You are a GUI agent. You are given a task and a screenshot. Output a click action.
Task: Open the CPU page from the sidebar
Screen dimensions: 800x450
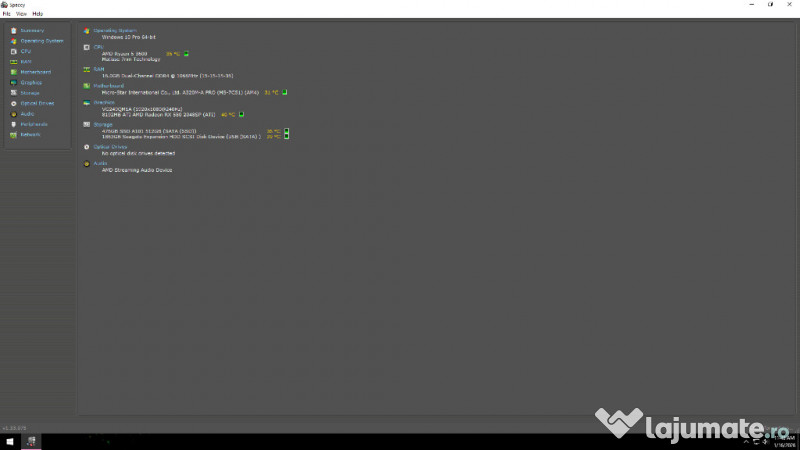[26, 51]
